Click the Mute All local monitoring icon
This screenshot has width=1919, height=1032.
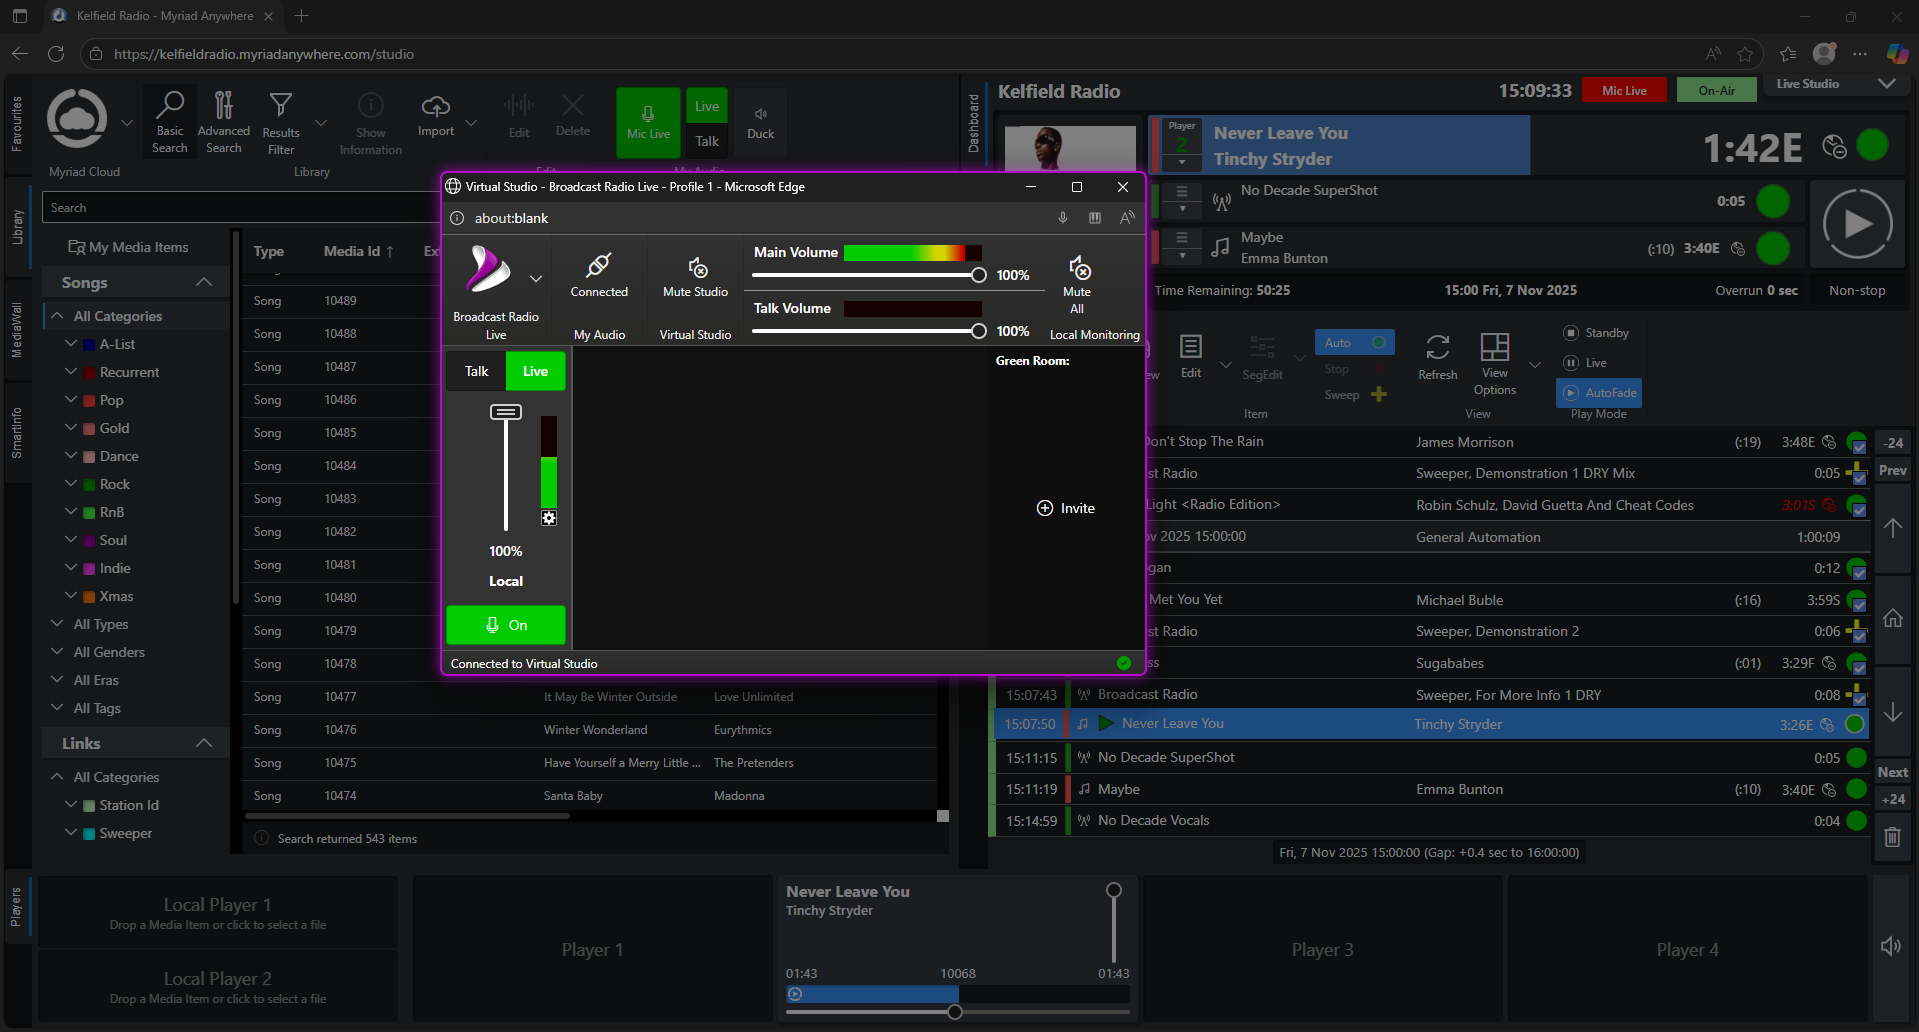1078,269
